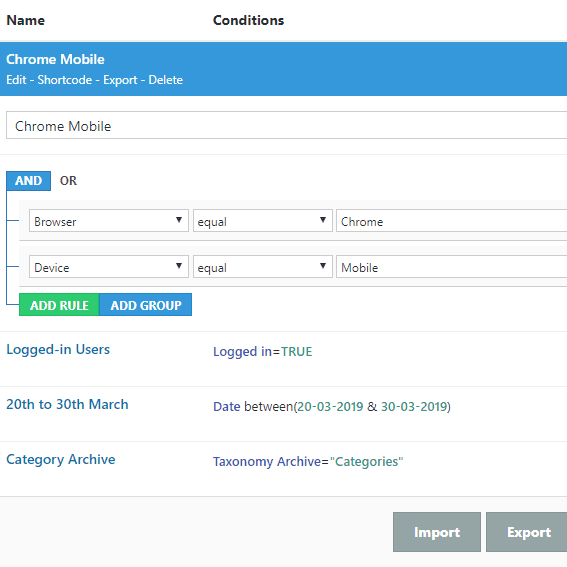
Task: Click the Delete link under Chrome Mobile
Action: pyautogui.click(x=166, y=80)
